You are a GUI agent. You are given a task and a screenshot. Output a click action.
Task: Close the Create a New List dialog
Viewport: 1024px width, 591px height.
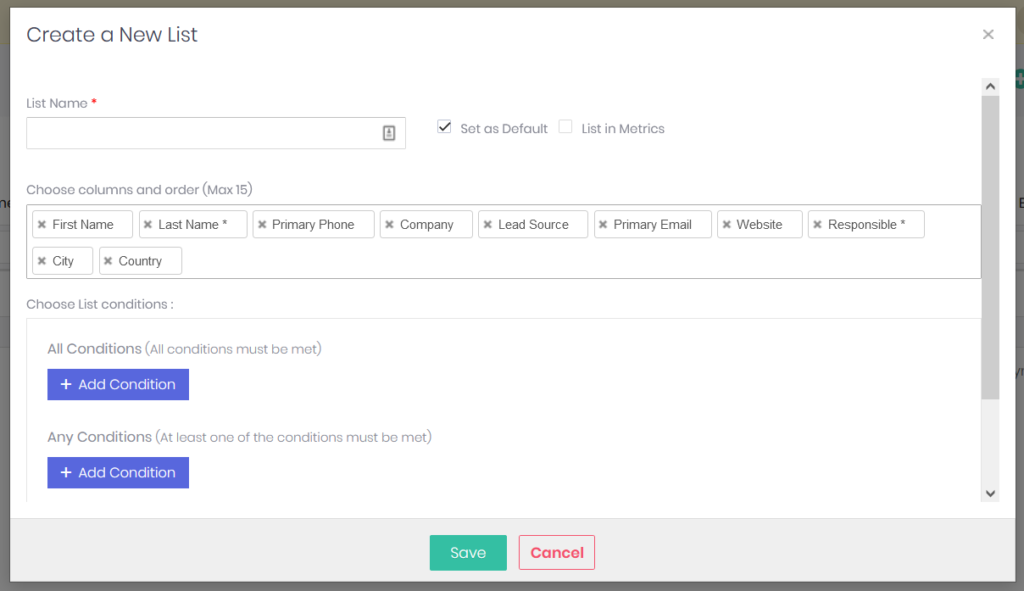[988, 35]
